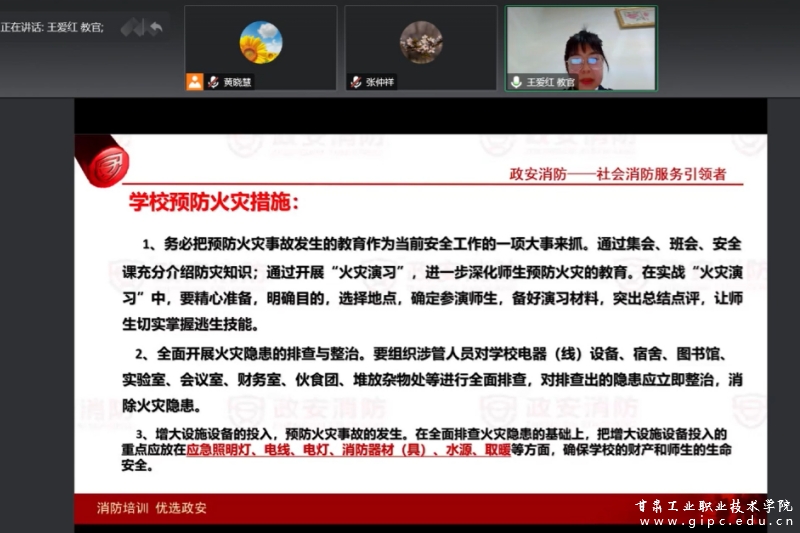Click the gray arrow icon right of the speaking indicator

tap(156, 28)
